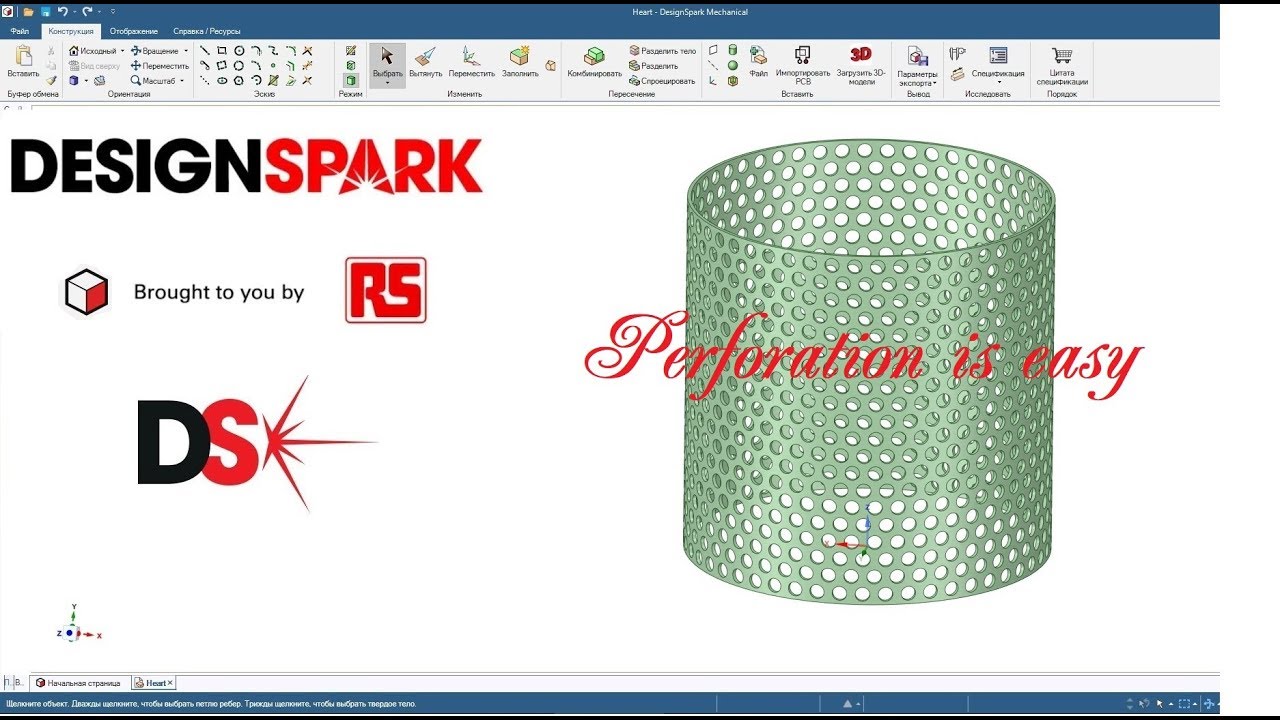Expand the Масштаб dropdown arrow

coord(182,81)
